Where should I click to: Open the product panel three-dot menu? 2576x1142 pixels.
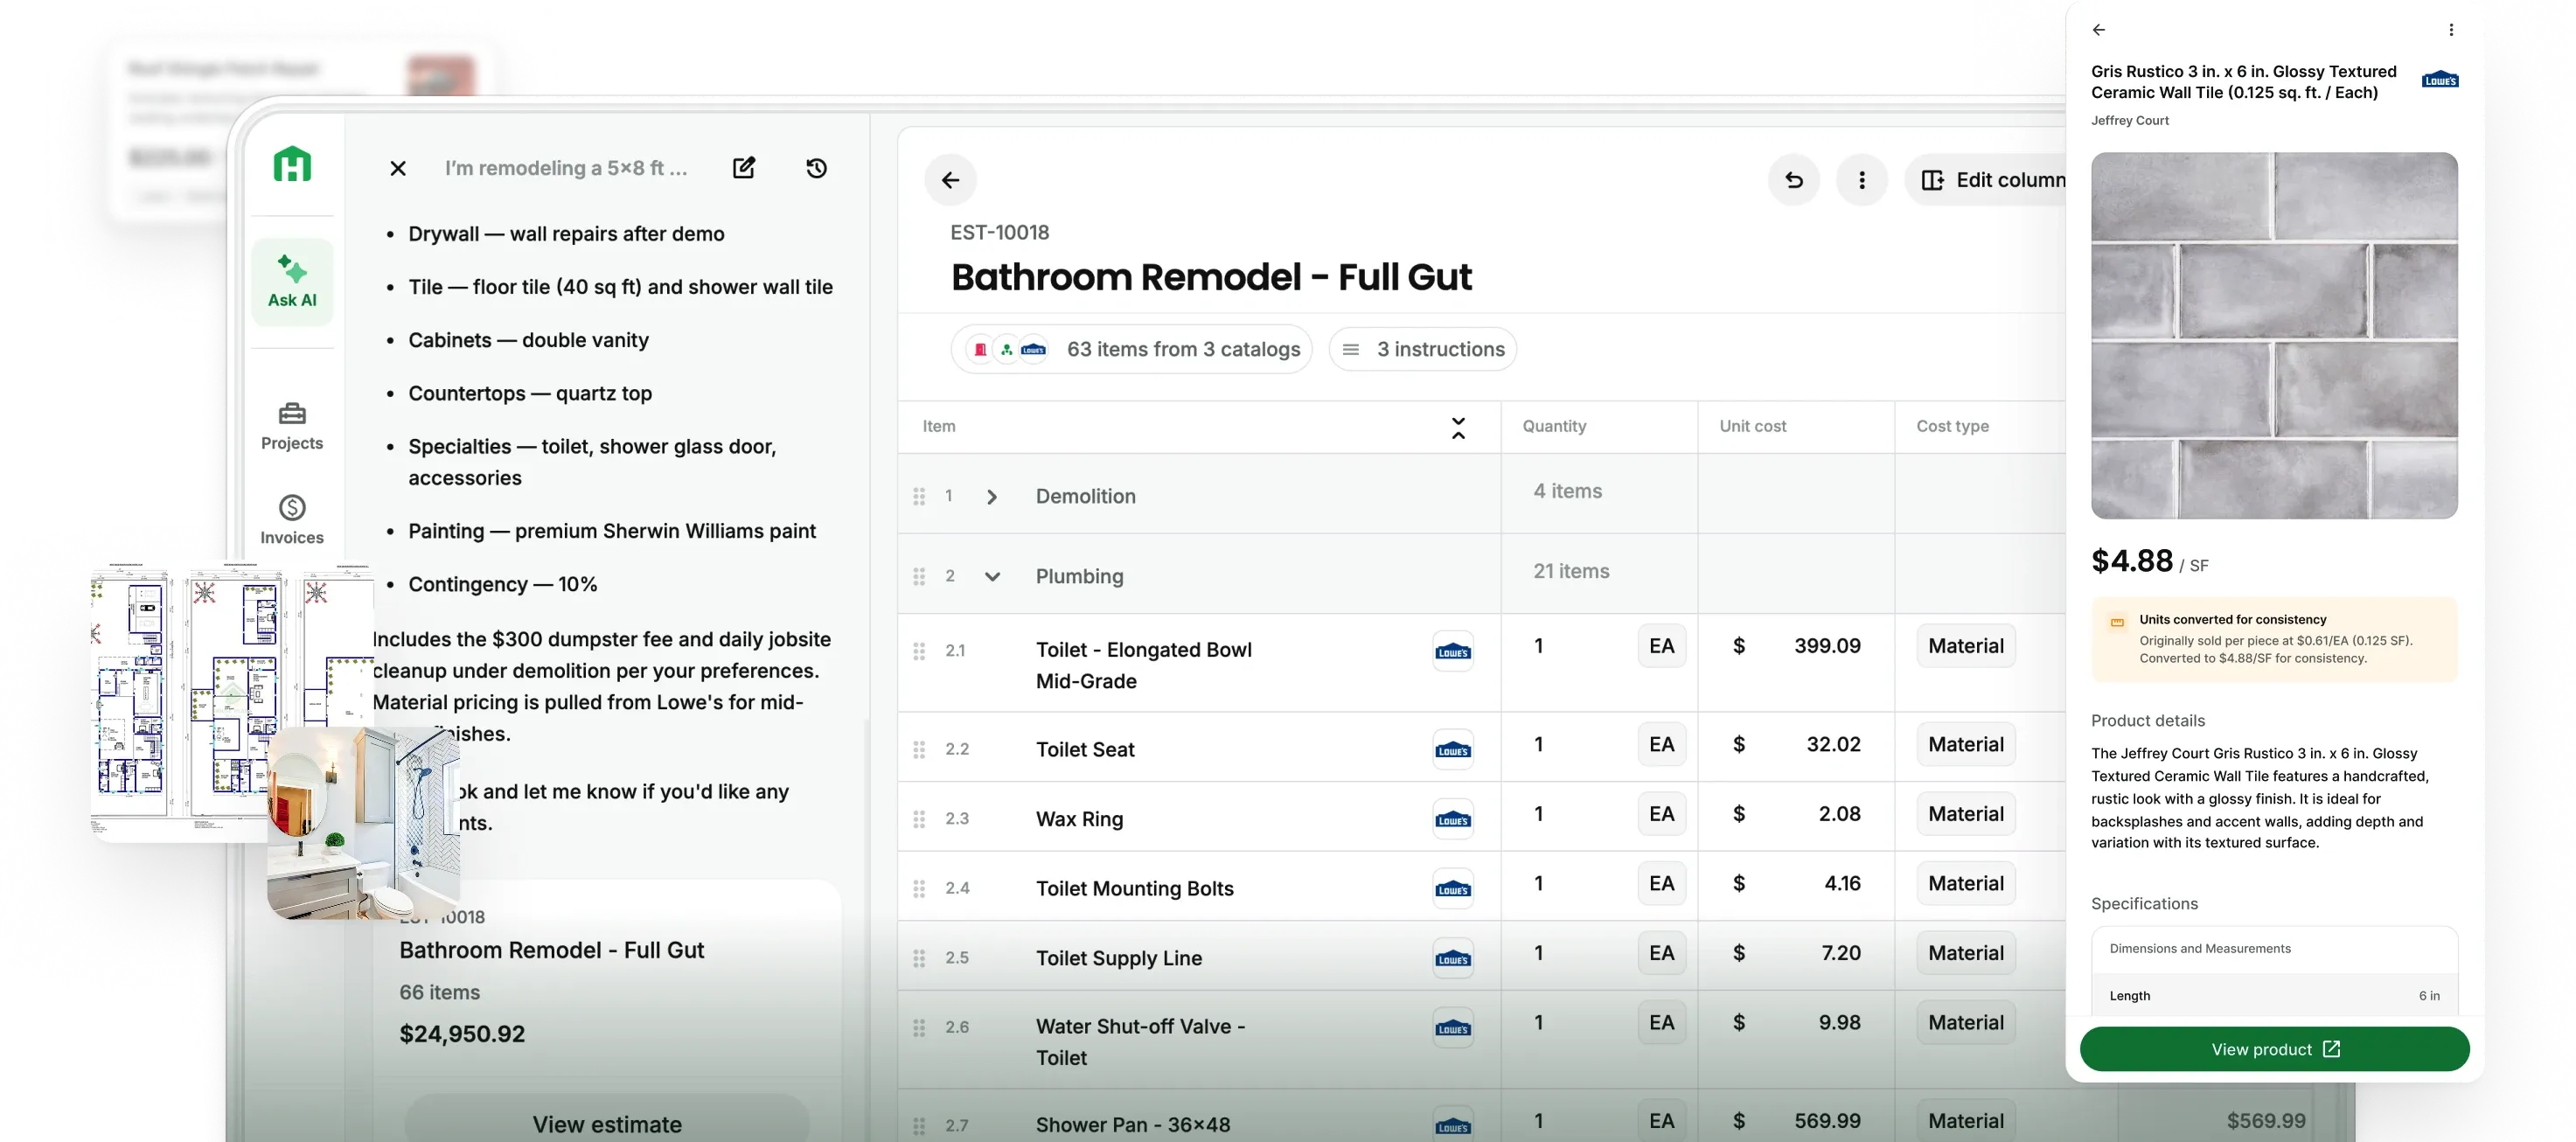(2451, 29)
